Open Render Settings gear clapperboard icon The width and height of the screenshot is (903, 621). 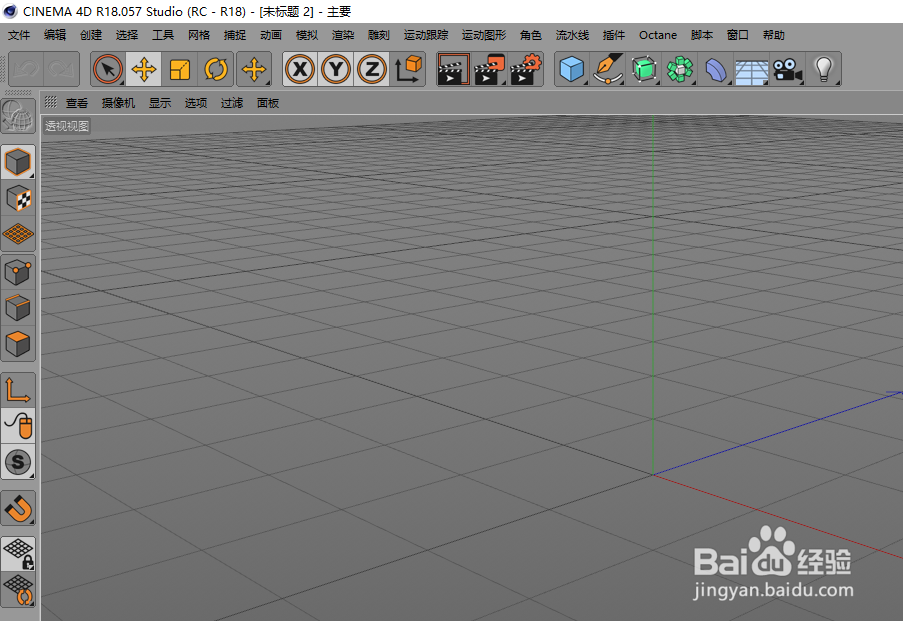click(526, 70)
